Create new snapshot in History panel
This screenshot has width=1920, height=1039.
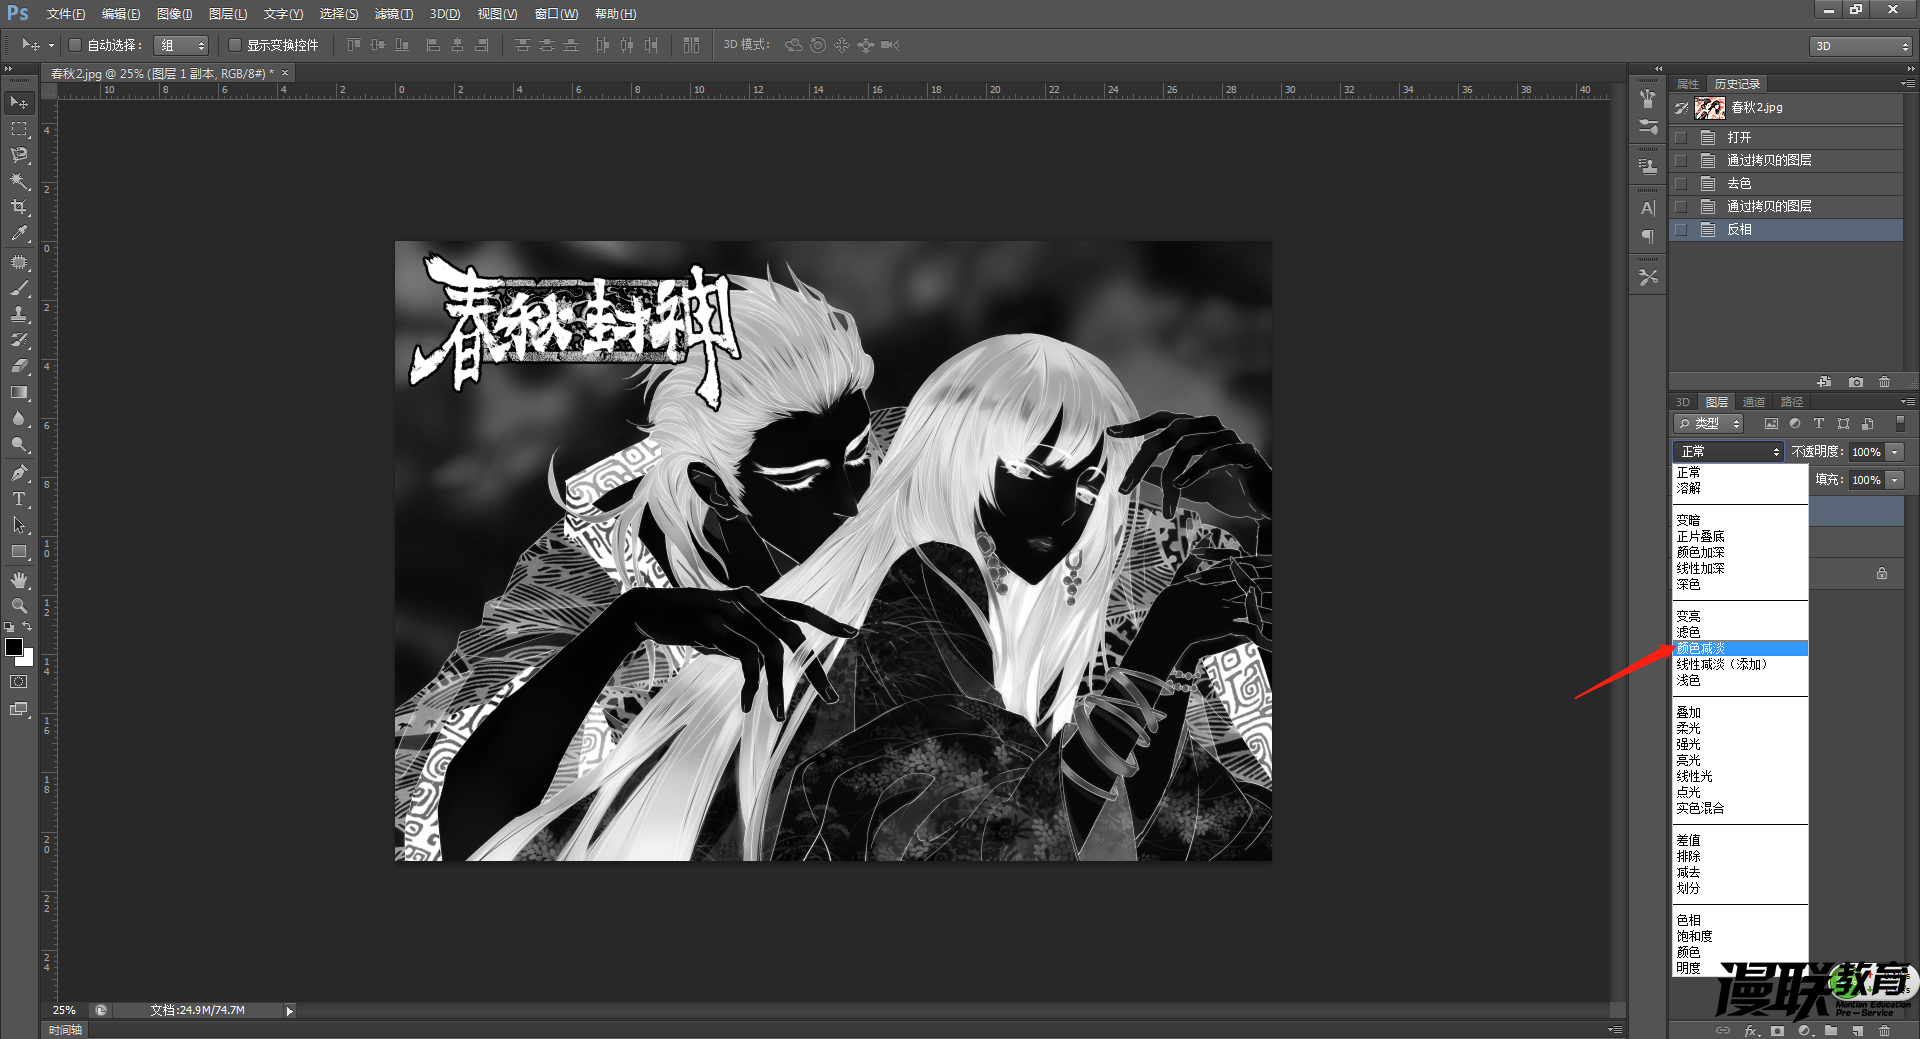pyautogui.click(x=1856, y=382)
